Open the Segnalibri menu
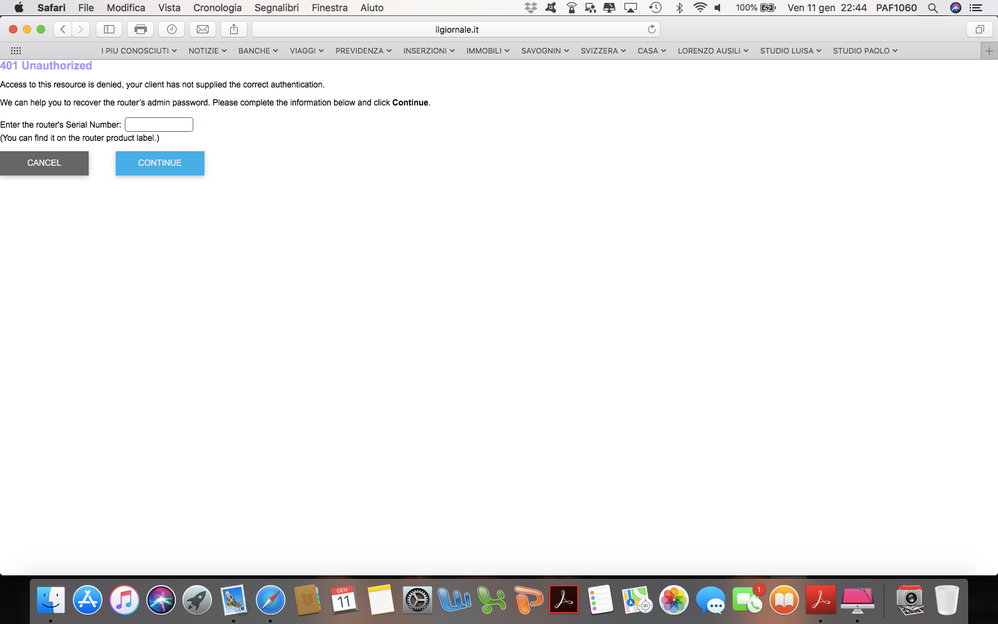The image size is (998, 624). click(x=276, y=8)
